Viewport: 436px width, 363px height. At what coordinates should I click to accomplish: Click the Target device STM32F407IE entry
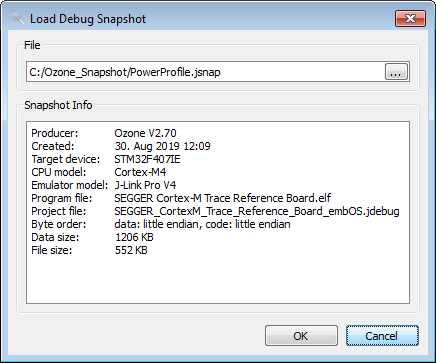click(106, 159)
